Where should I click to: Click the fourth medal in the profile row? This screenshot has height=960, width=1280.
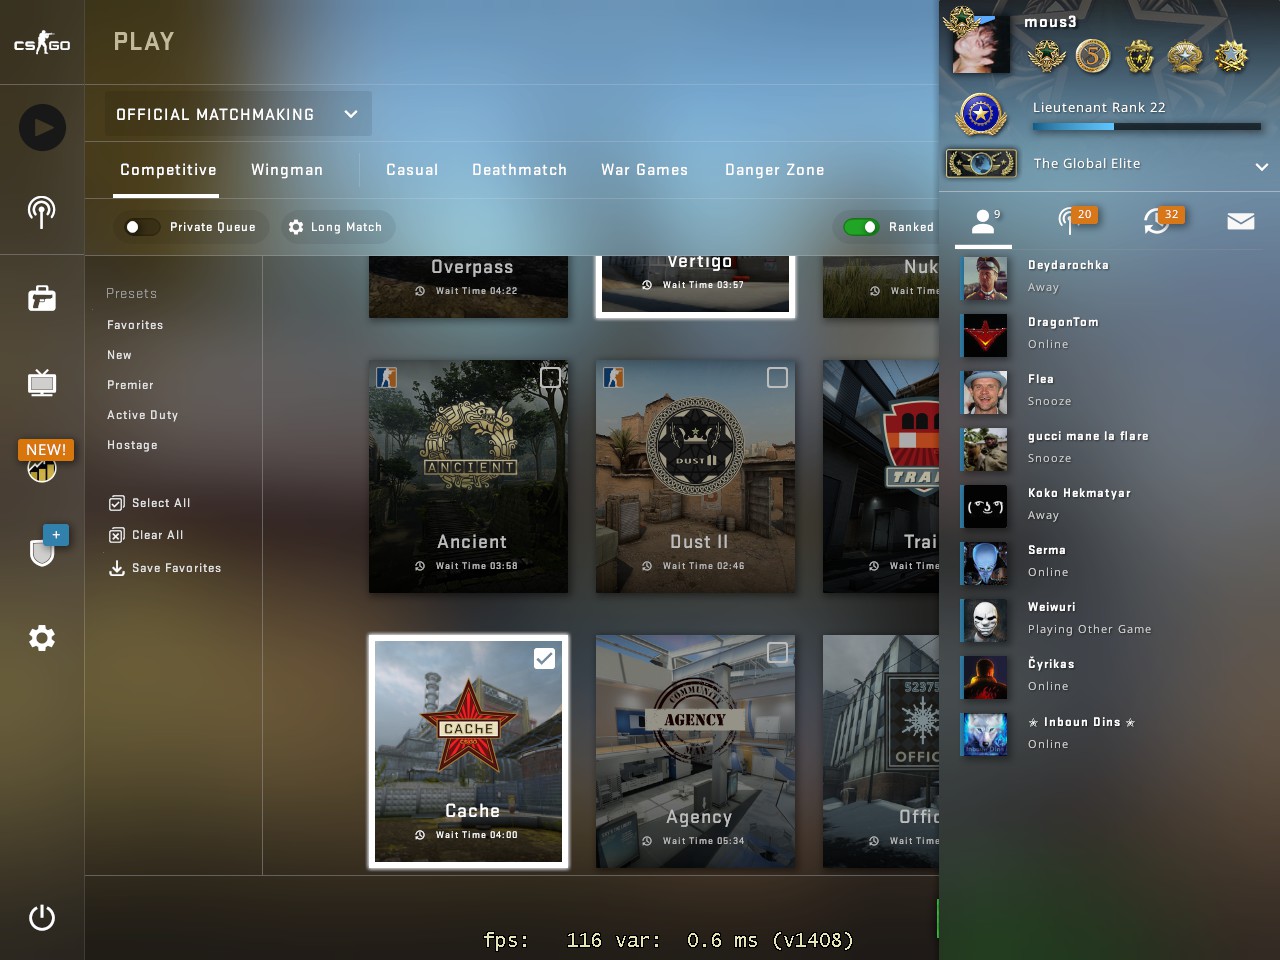click(x=1185, y=56)
